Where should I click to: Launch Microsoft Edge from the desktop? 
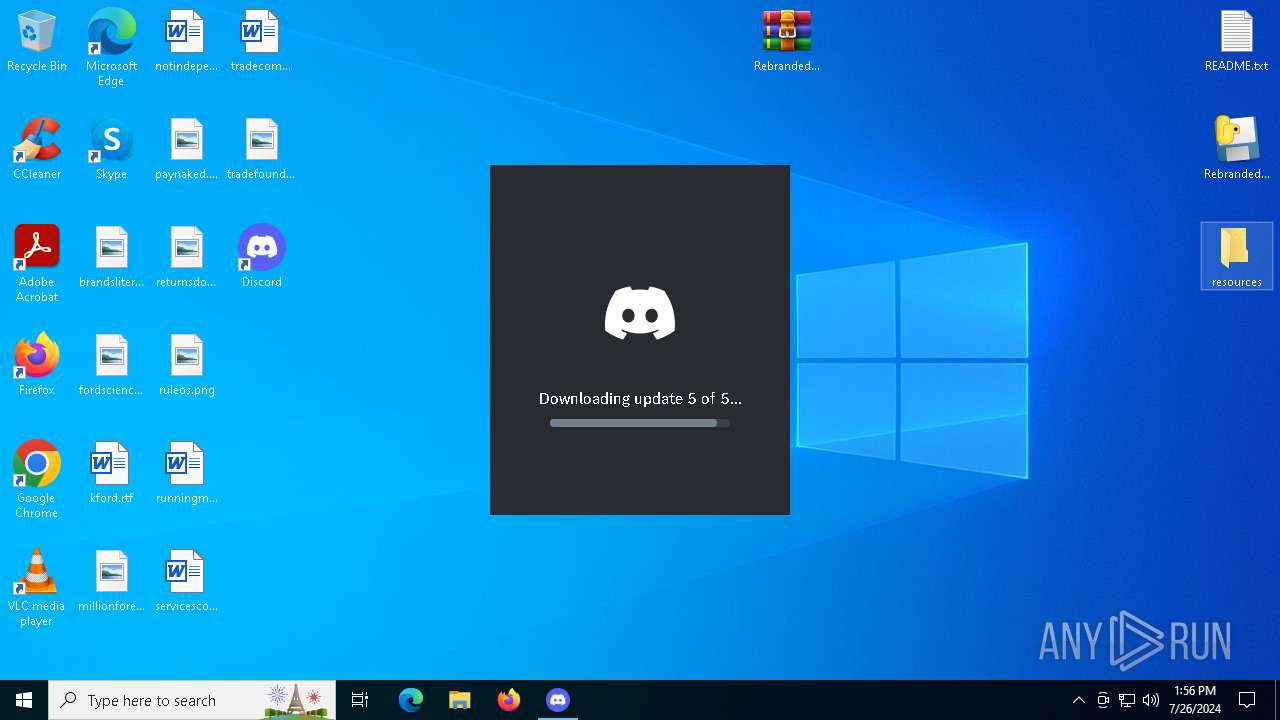(x=111, y=47)
